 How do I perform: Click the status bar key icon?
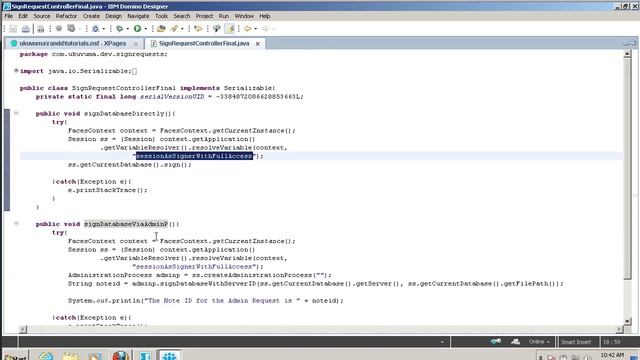coord(496,341)
